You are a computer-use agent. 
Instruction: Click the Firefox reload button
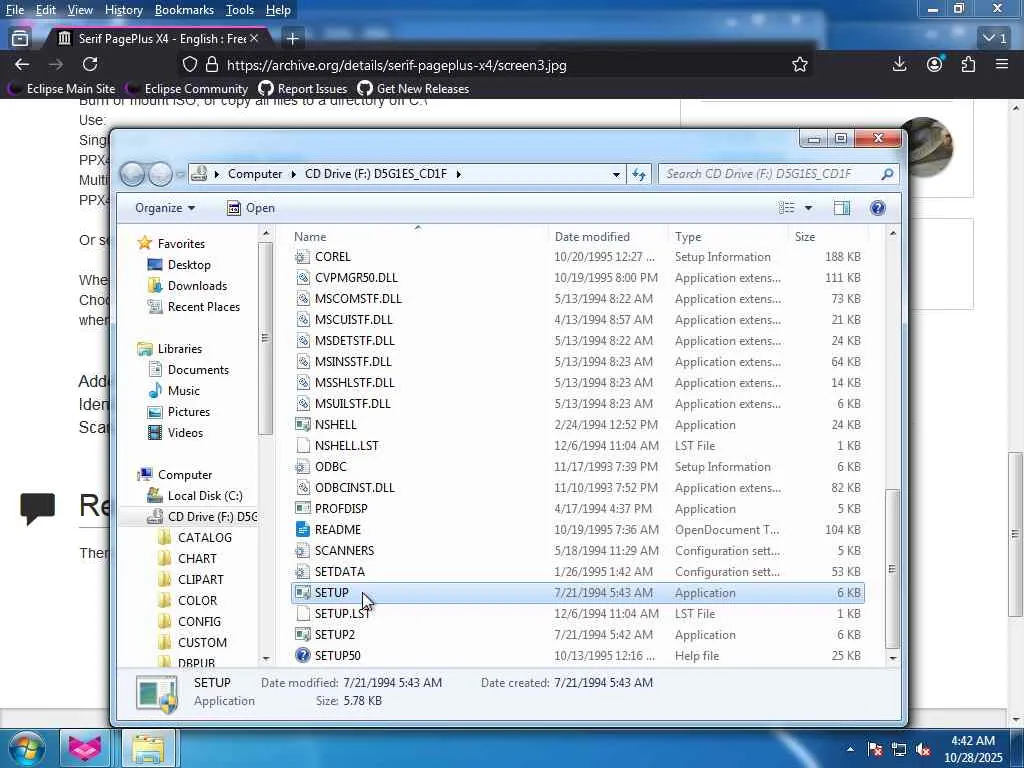pyautogui.click(x=90, y=64)
